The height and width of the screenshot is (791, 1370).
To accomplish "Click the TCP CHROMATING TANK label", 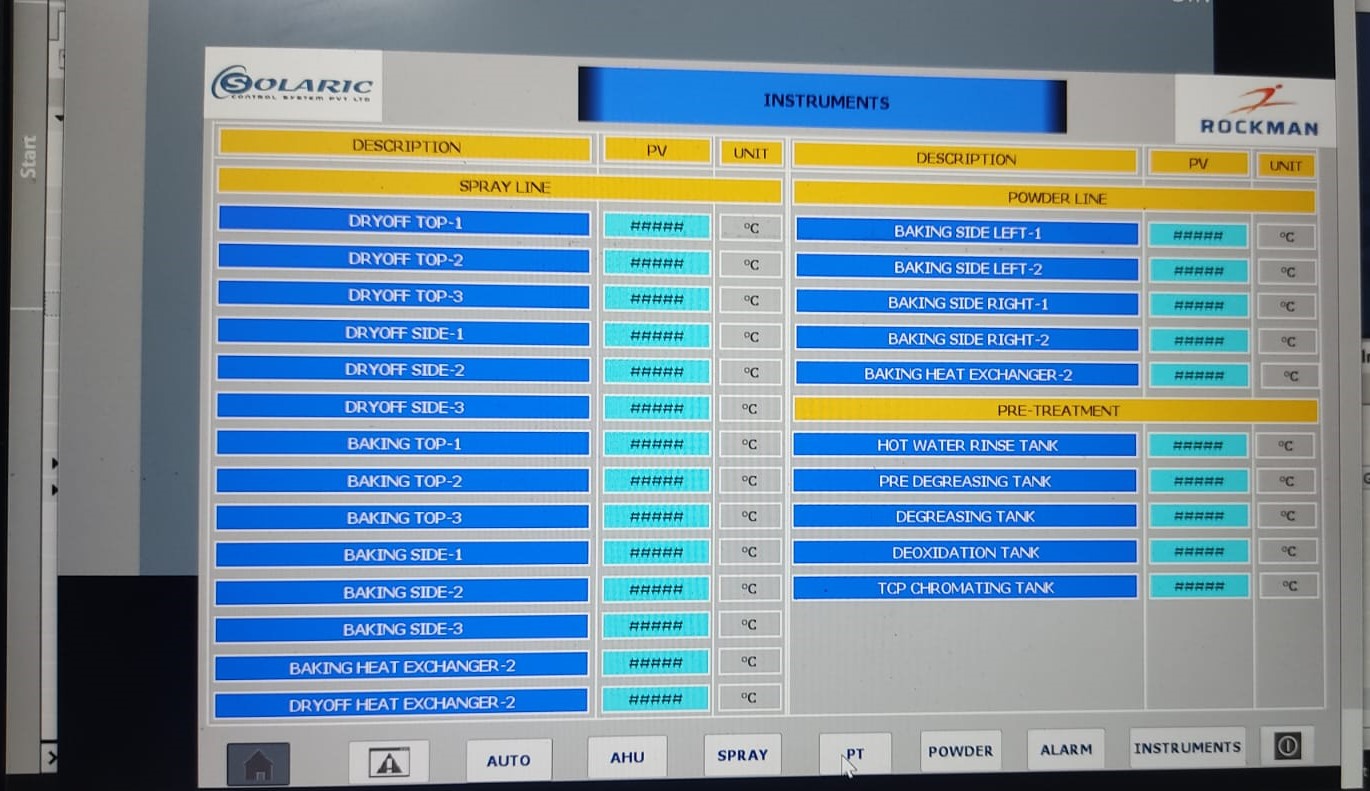I will click(x=966, y=587).
